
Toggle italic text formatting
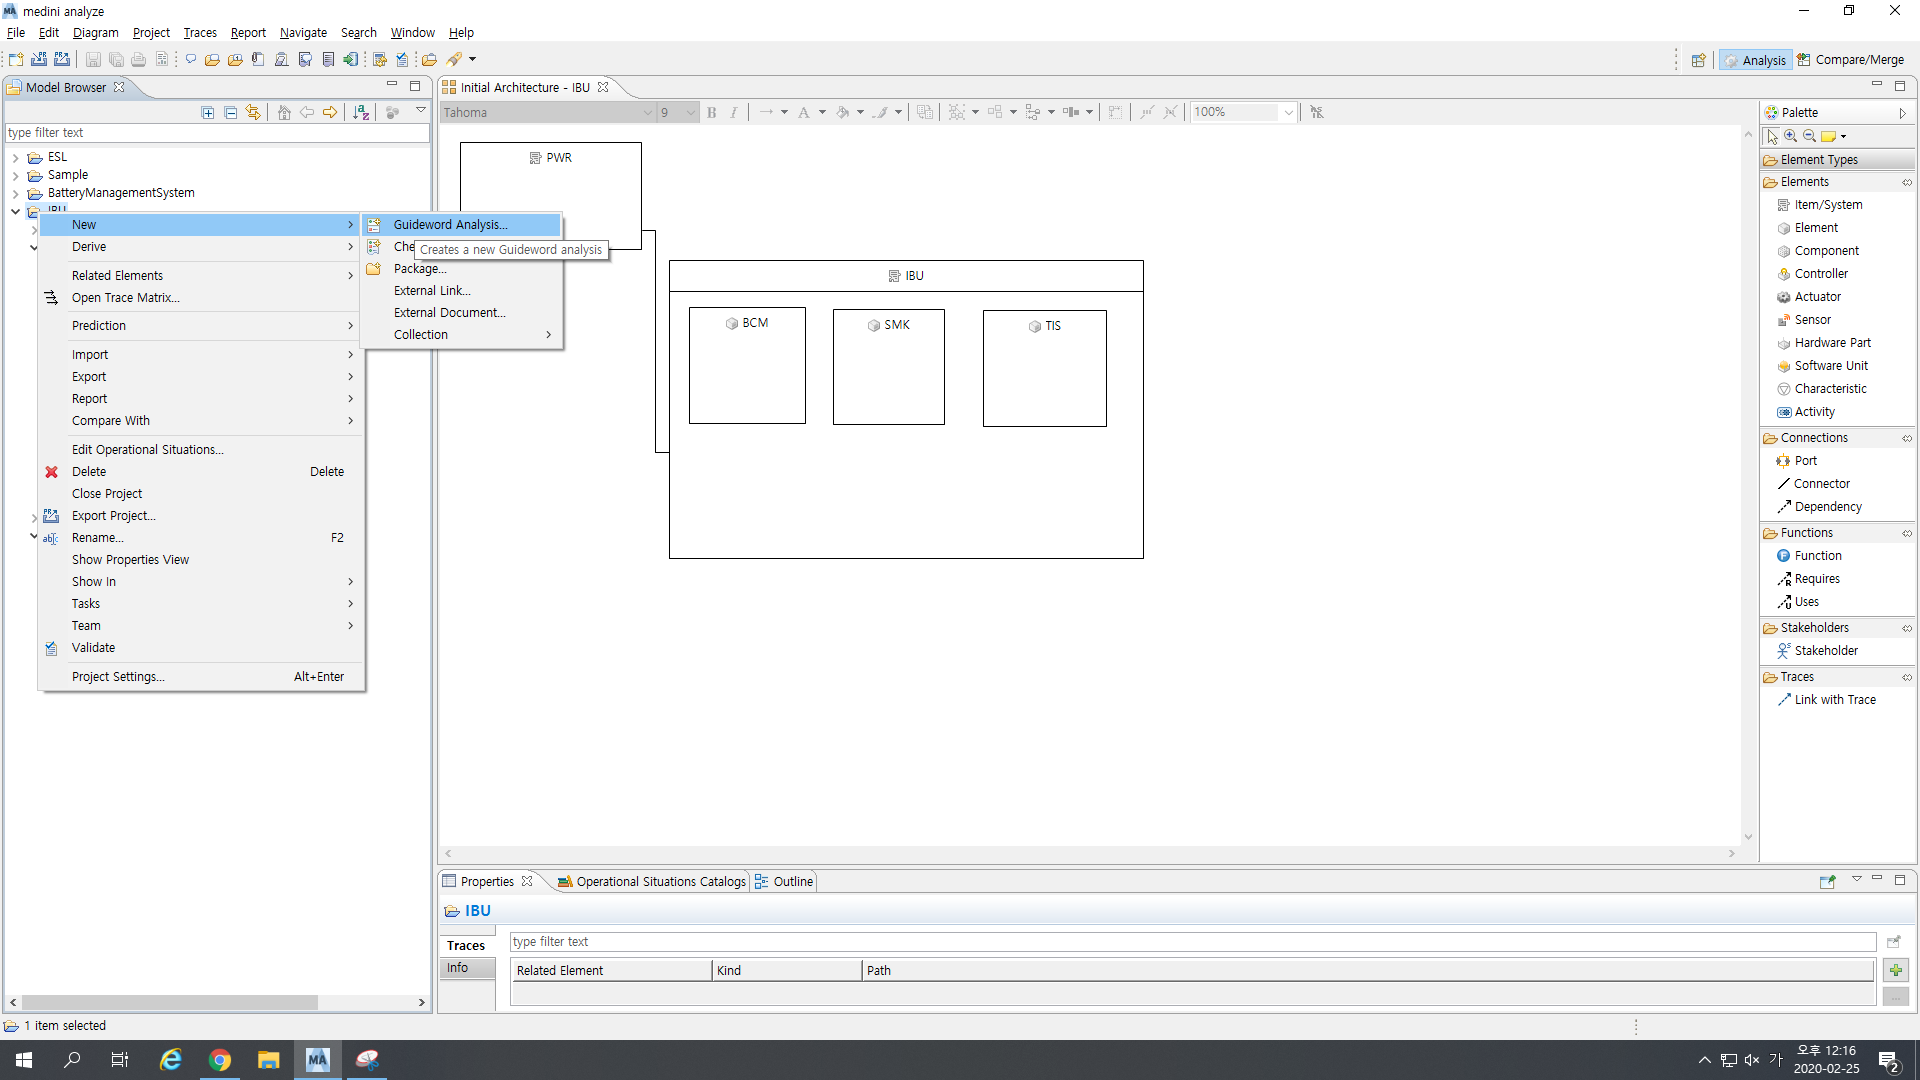click(x=734, y=113)
